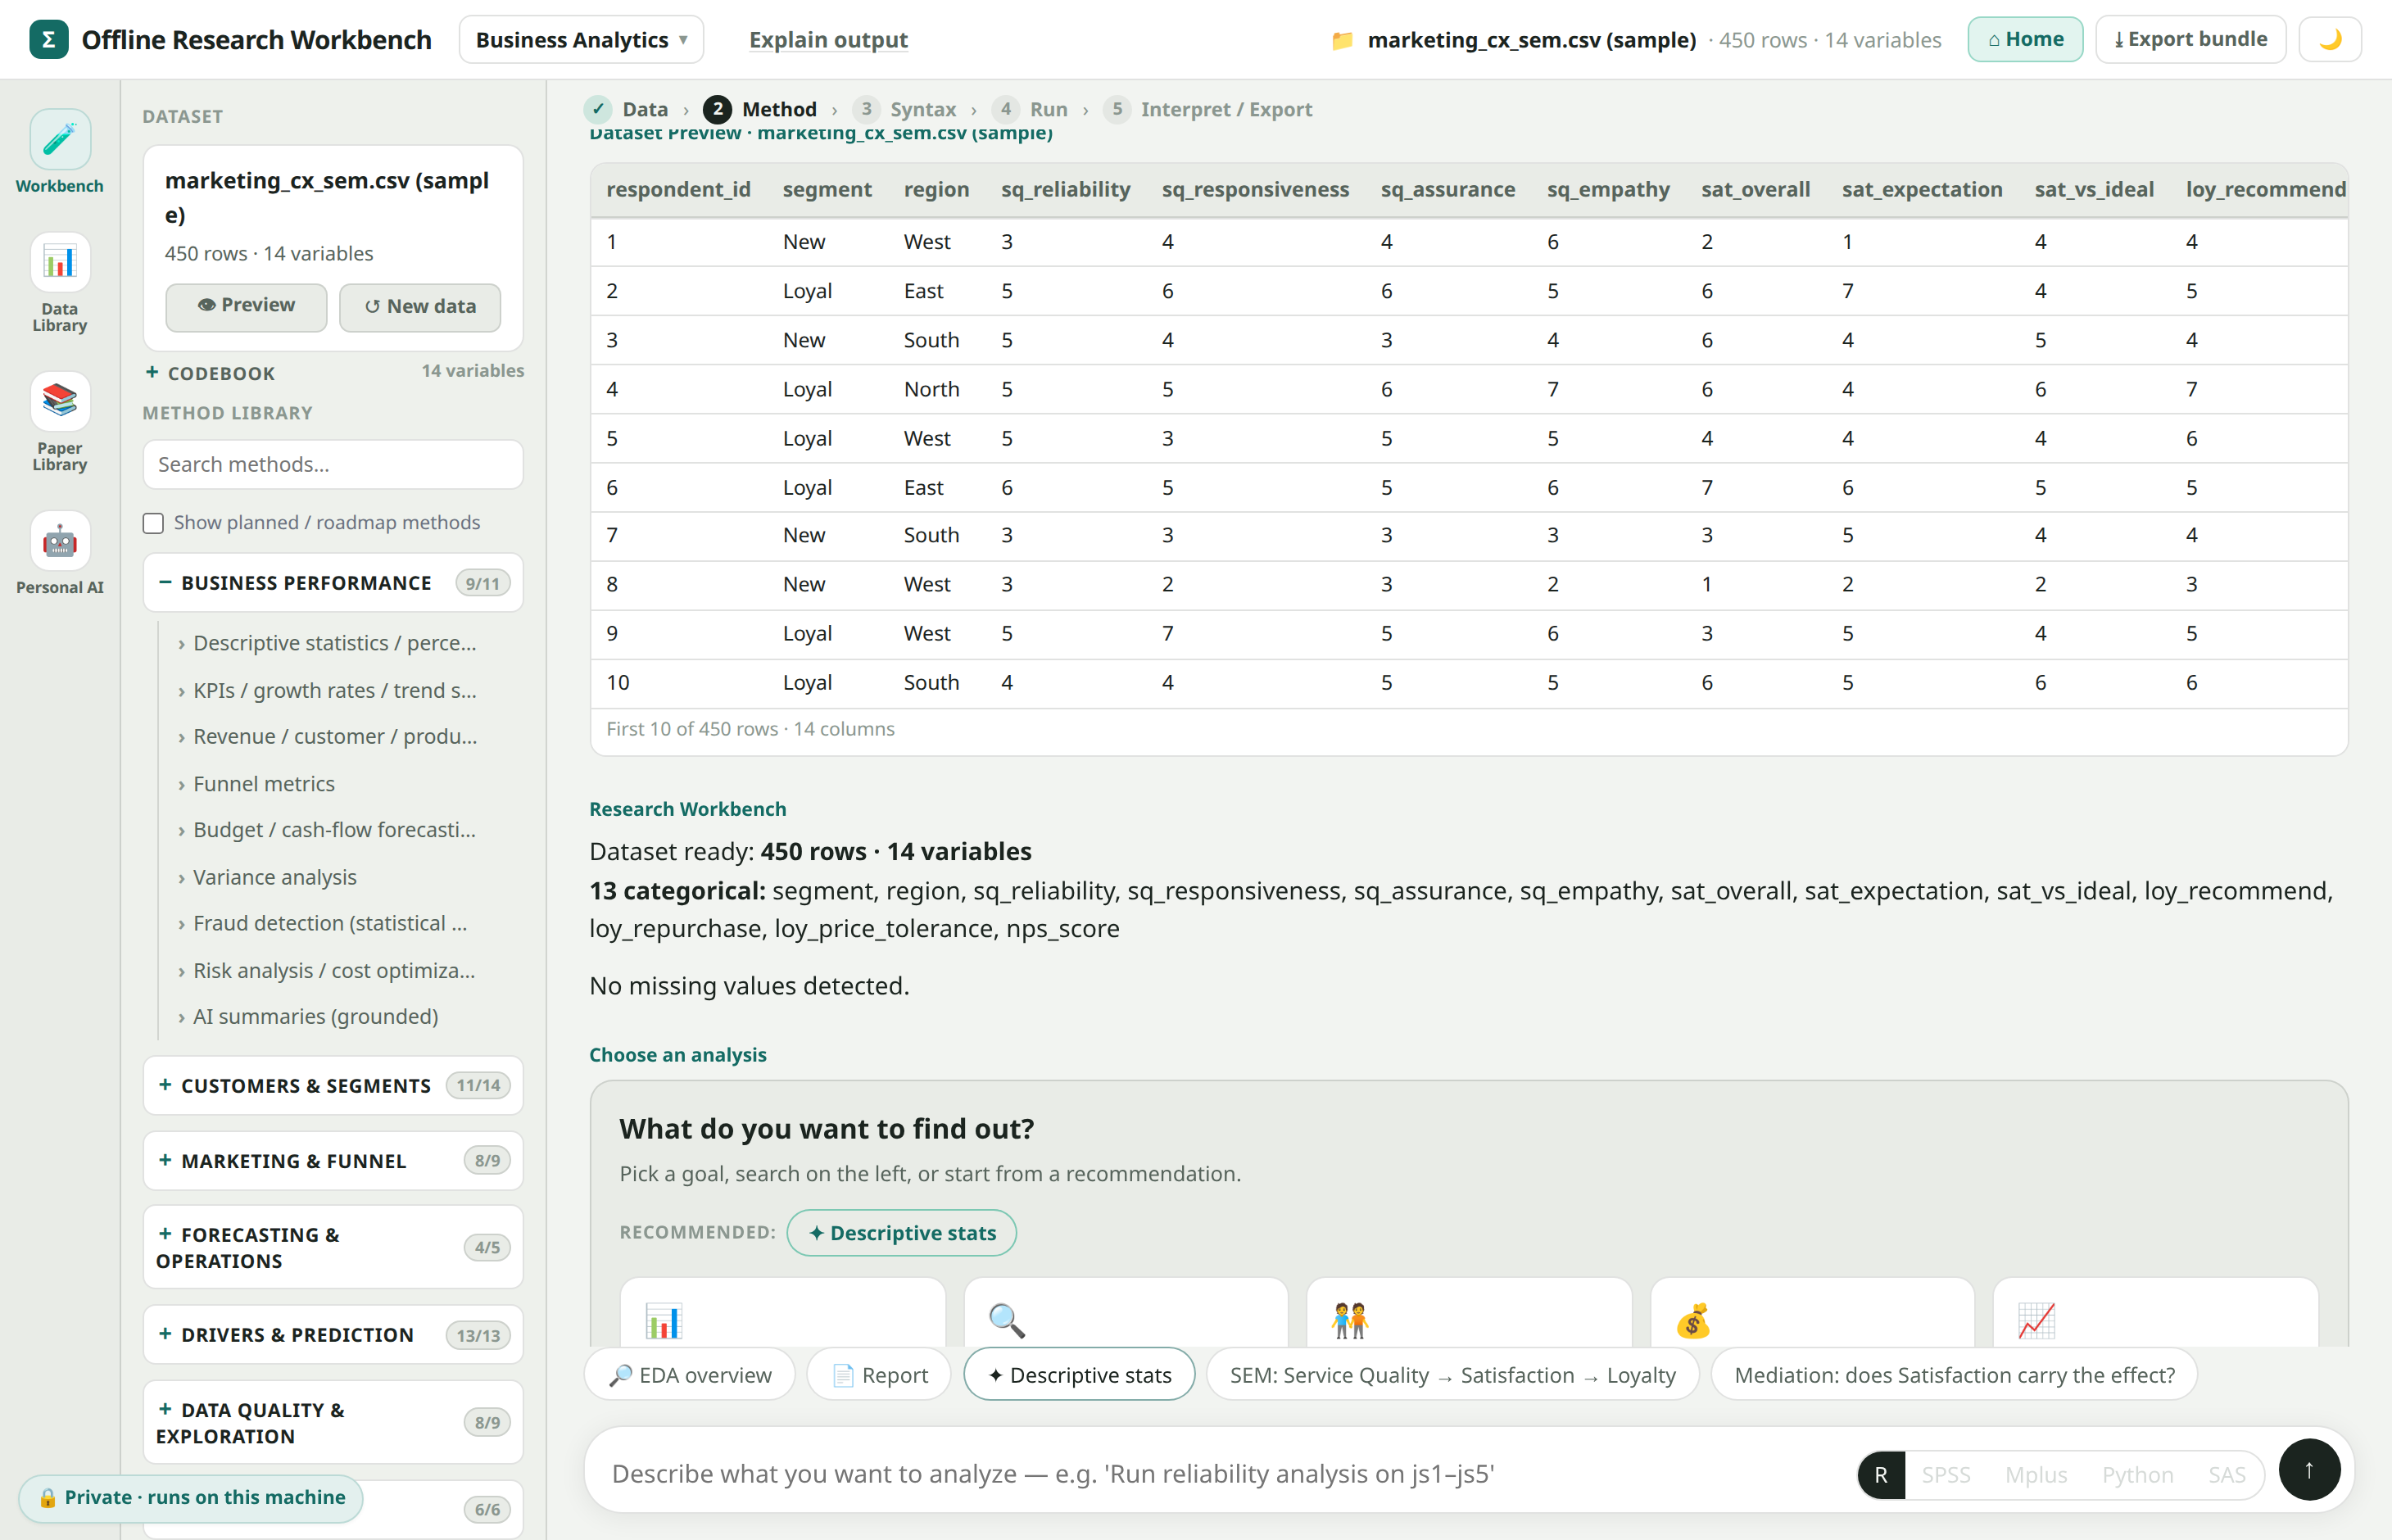The image size is (2392, 1540).
Task: Open the Workbench sidebar icon
Action: [59, 140]
